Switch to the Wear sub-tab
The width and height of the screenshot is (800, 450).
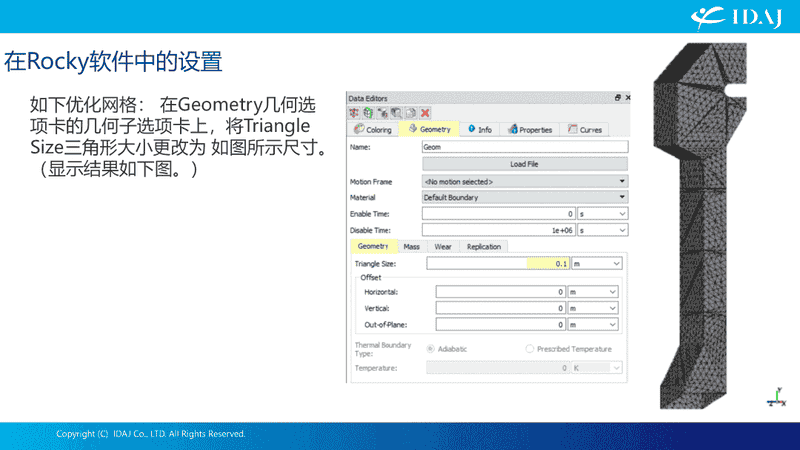pos(442,246)
